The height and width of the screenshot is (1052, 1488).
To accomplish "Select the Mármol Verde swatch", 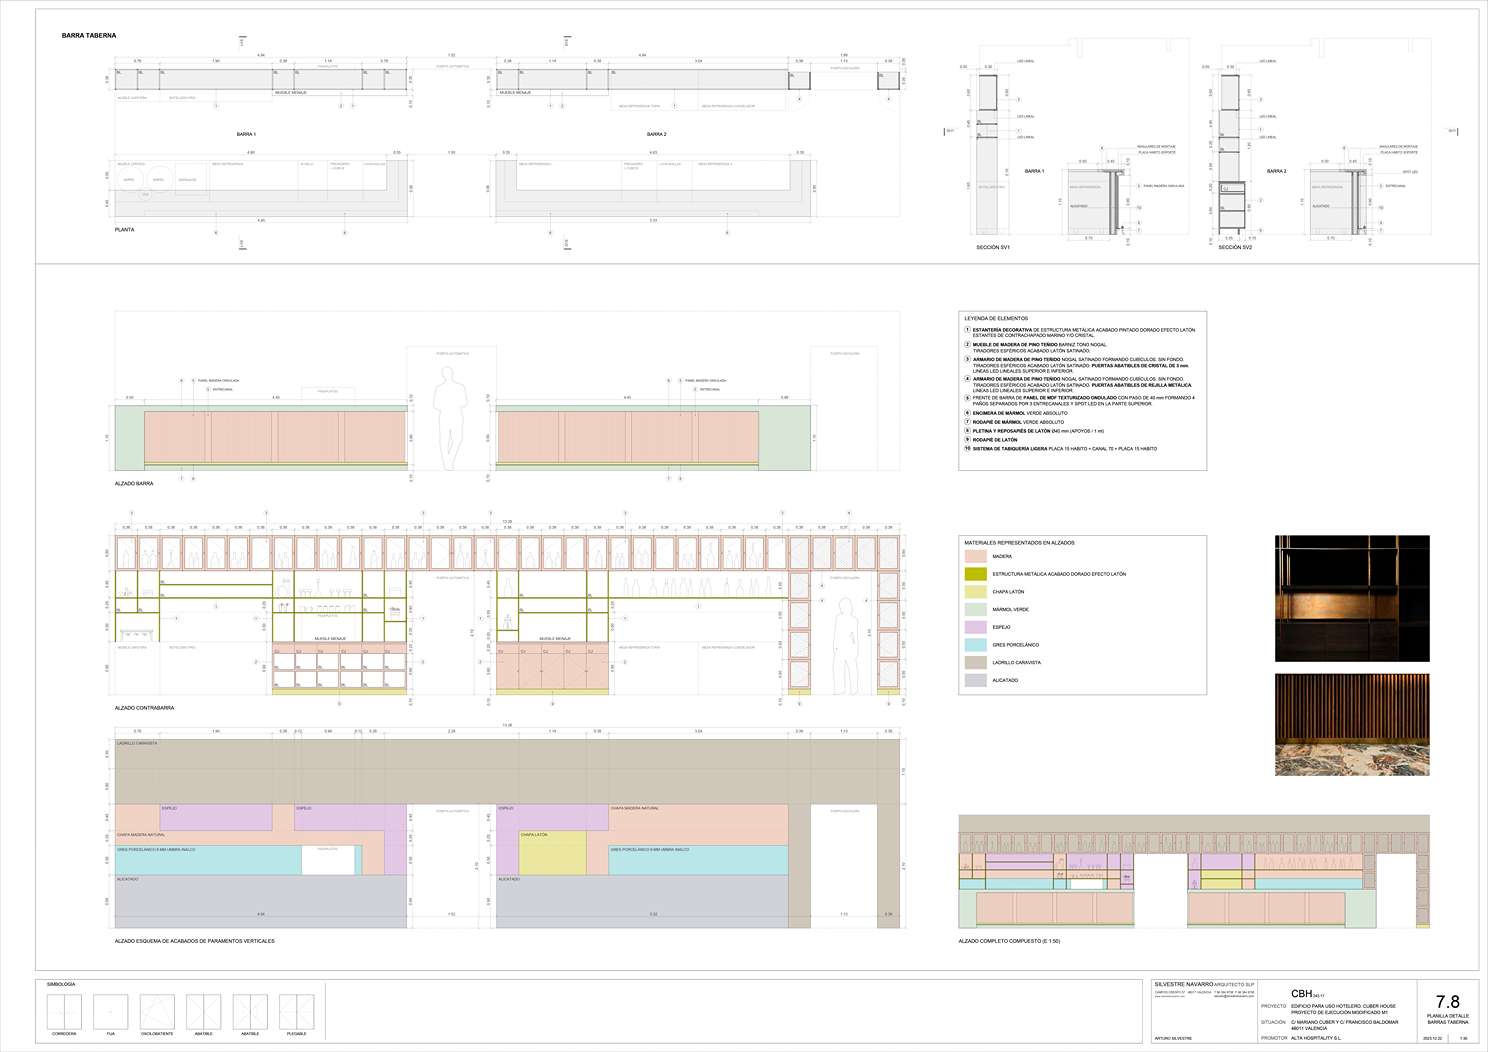I will pyautogui.click(x=975, y=609).
